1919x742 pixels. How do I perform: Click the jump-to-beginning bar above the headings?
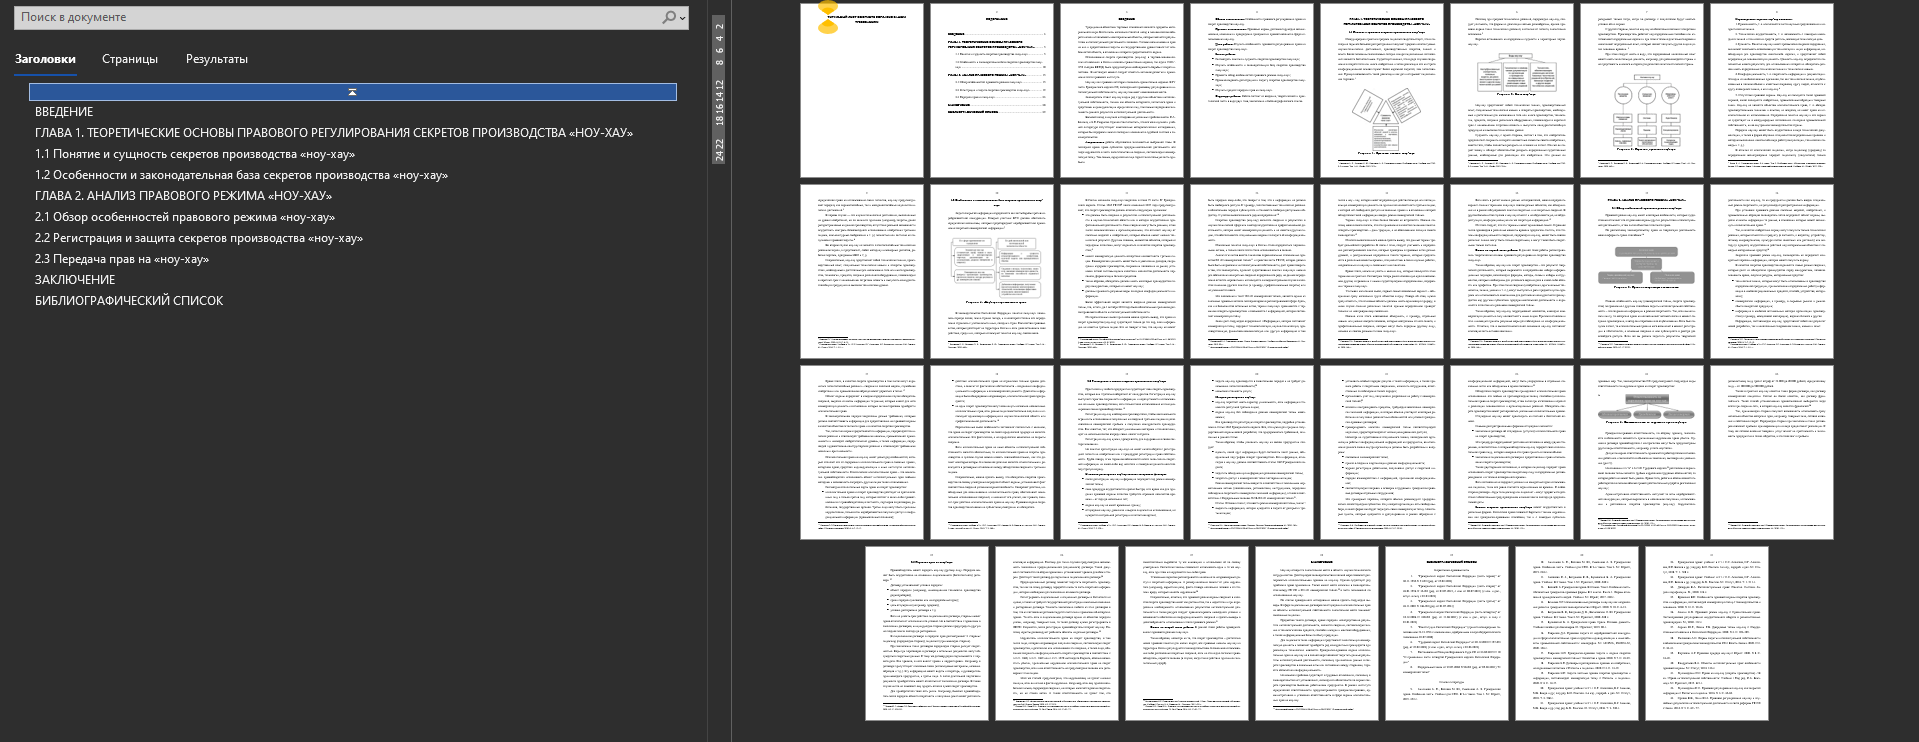pyautogui.click(x=353, y=92)
